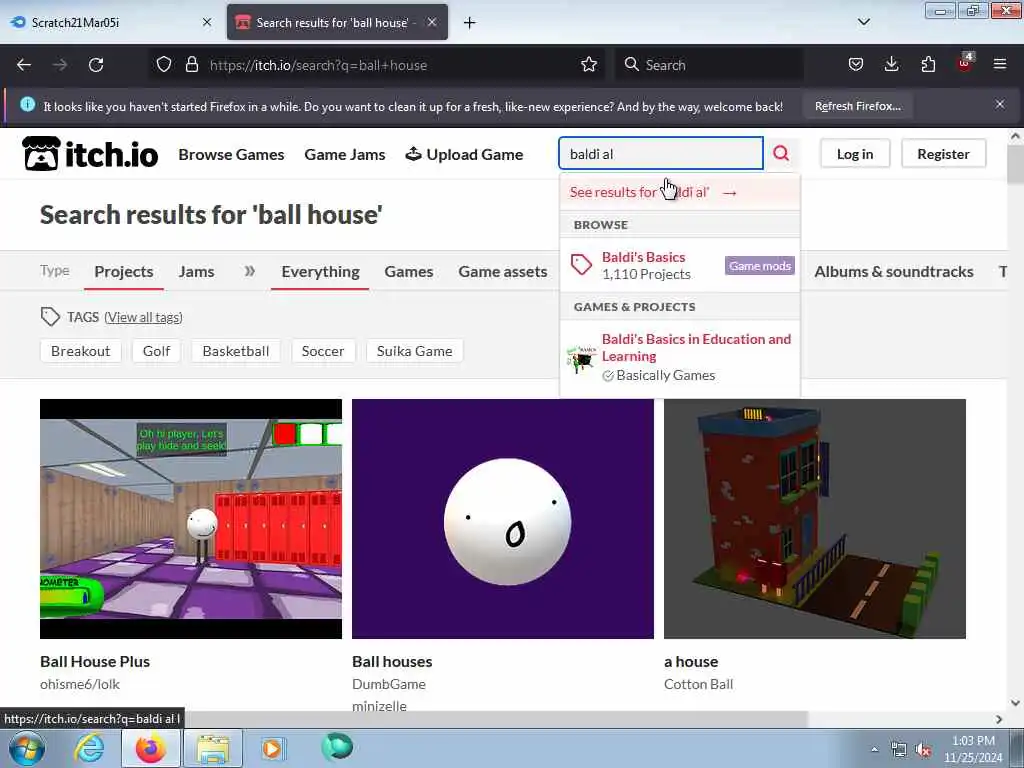This screenshot has height=768, width=1024.
Task: Open the Pocket save icon
Action: 856,65
